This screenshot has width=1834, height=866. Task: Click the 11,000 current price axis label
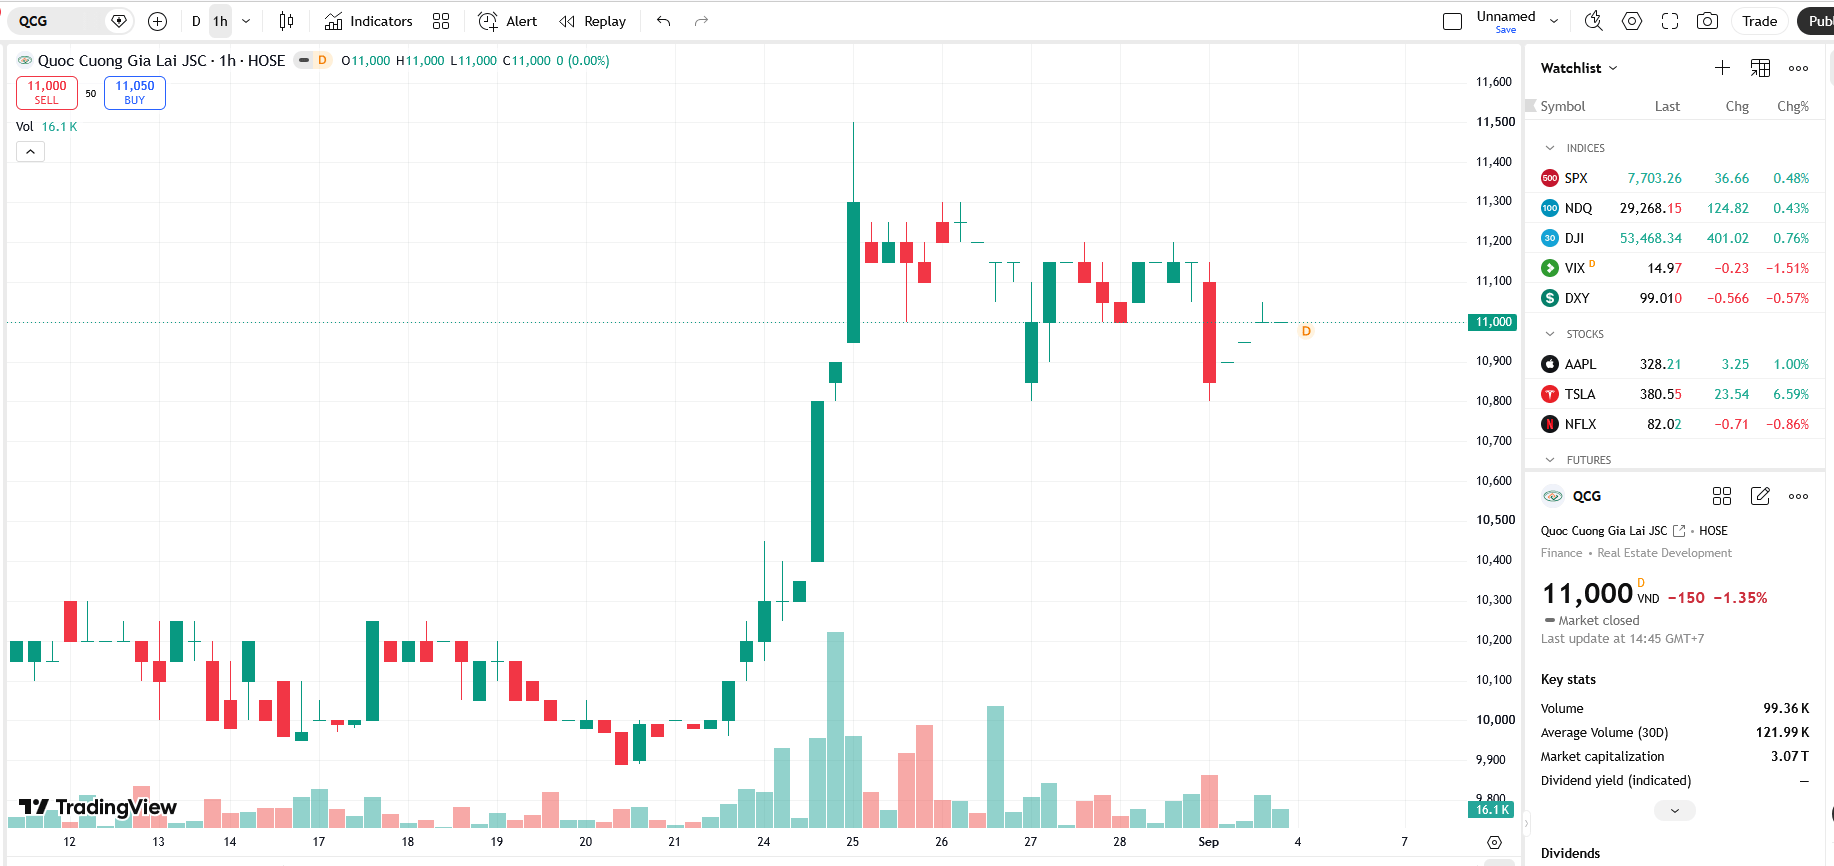tap(1494, 322)
